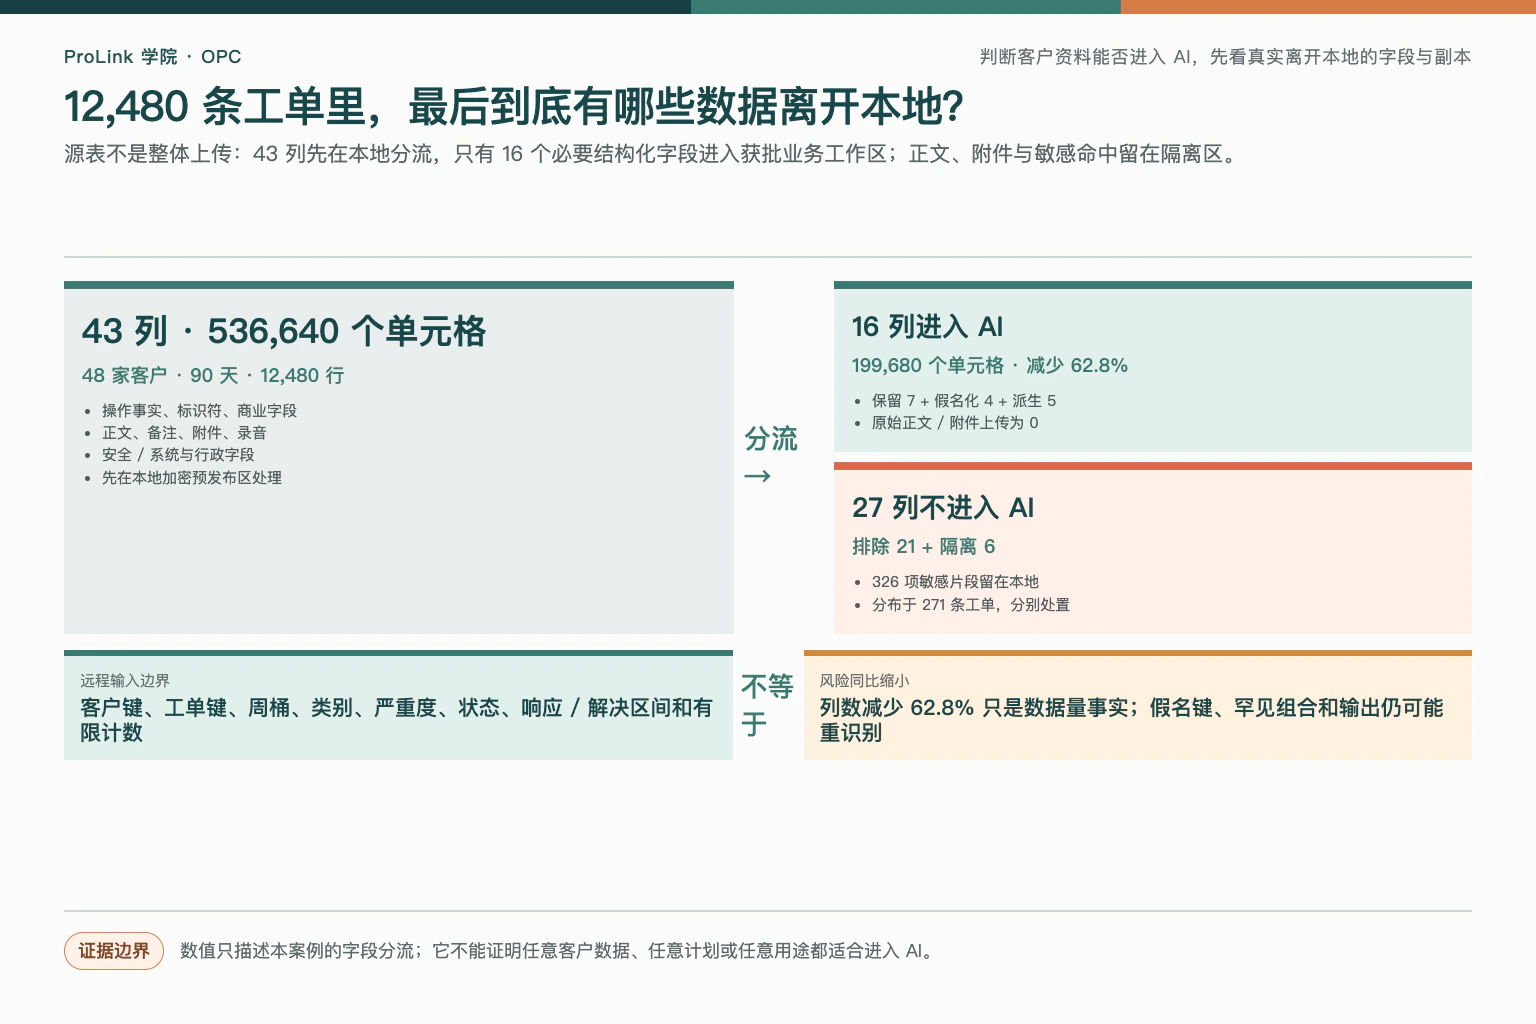The height and width of the screenshot is (1024, 1536).
Task: Click the top-right note starting with 判断客户资料能否进入 AI
Action: point(1225,57)
